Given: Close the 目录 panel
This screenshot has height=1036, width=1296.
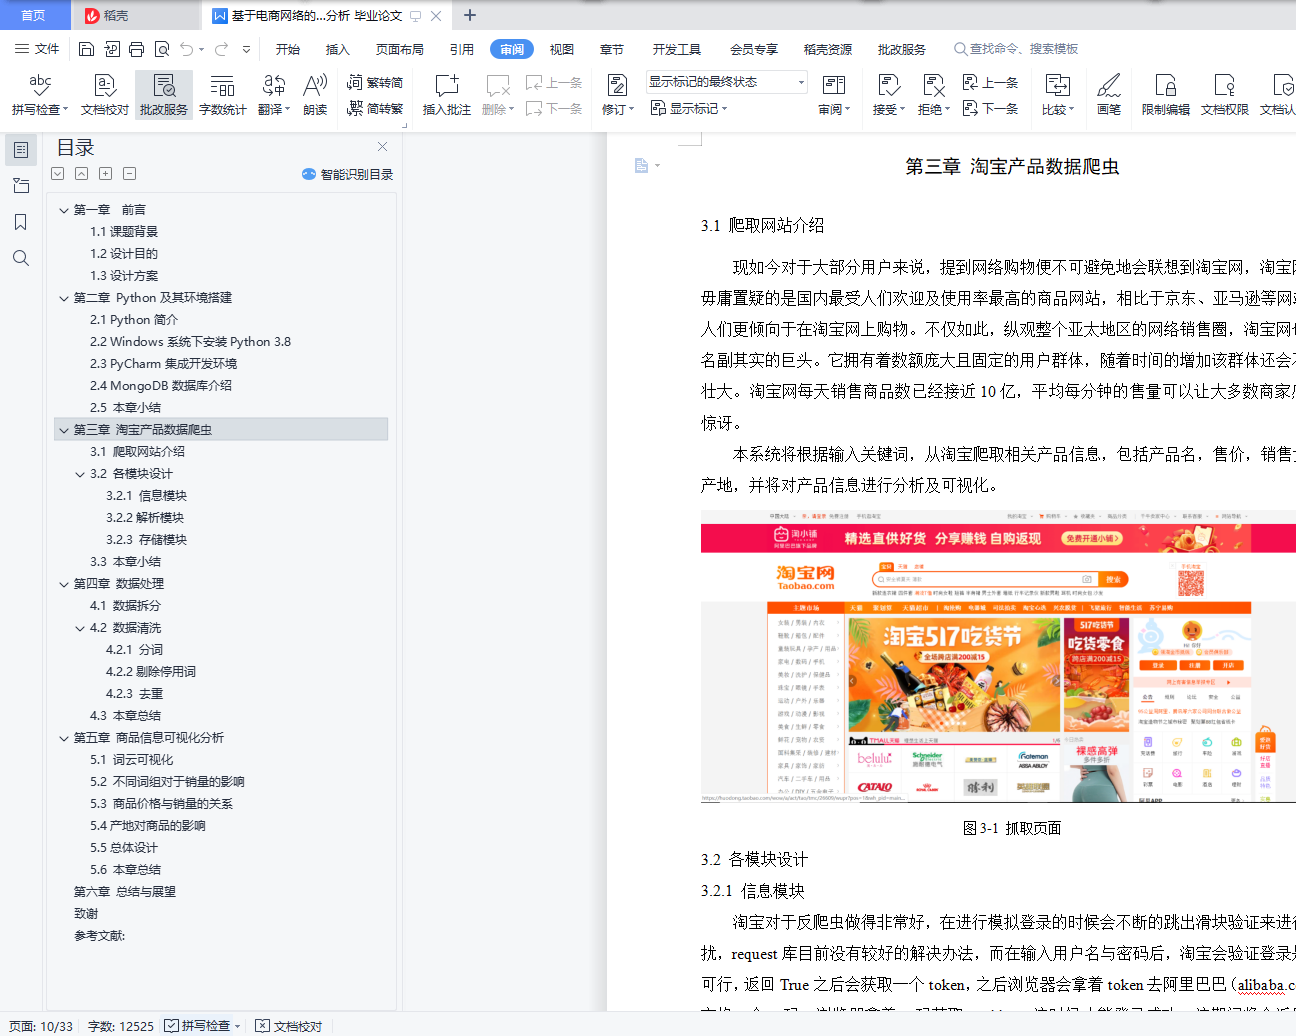Looking at the screenshot, I should point(382,147).
